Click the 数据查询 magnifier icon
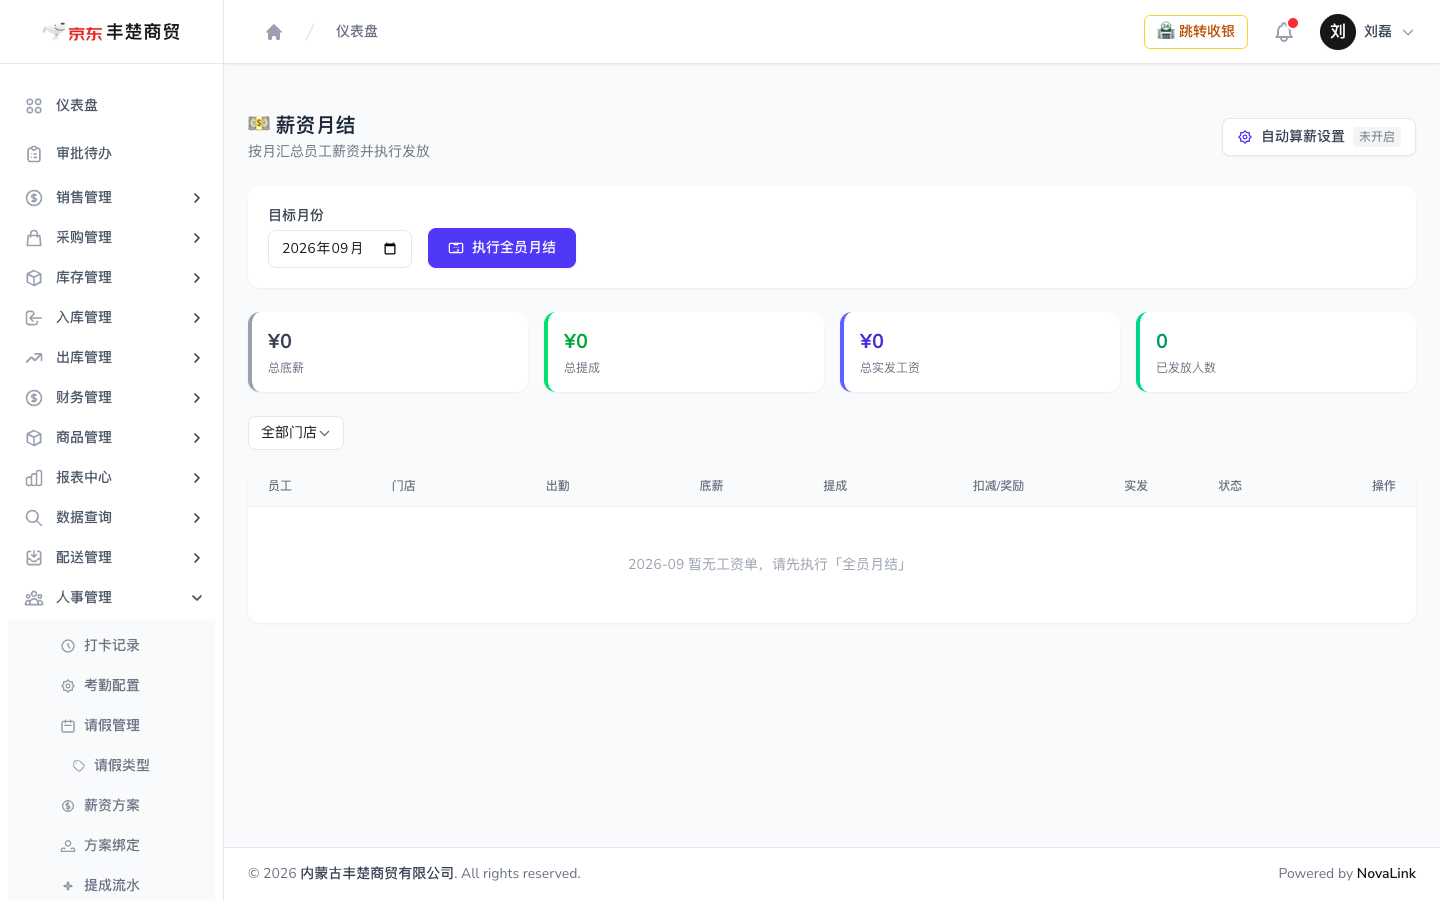1440x900 pixels. point(34,518)
